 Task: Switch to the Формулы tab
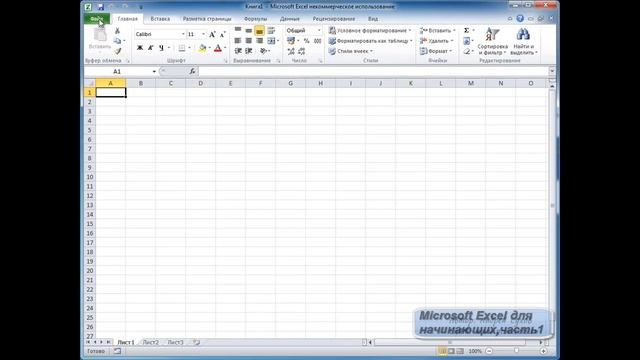[256, 19]
